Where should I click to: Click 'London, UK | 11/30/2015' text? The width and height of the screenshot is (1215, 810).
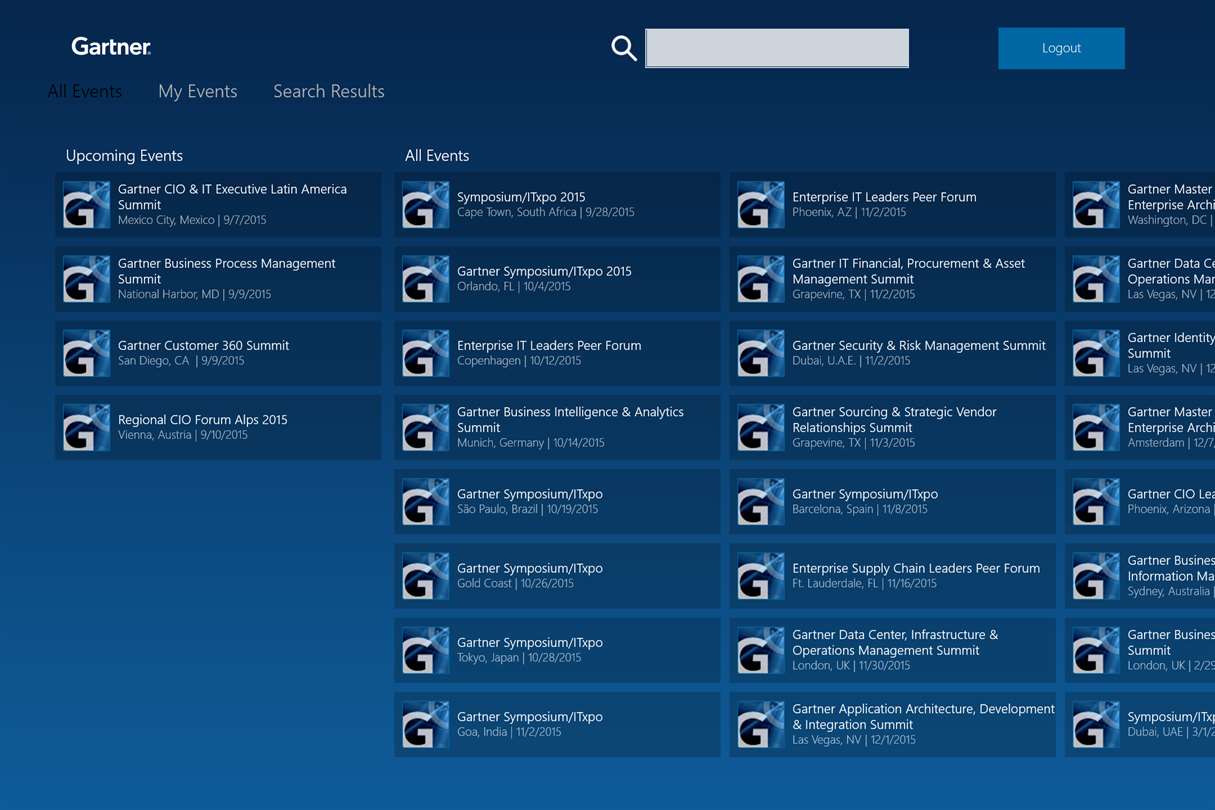click(x=851, y=666)
